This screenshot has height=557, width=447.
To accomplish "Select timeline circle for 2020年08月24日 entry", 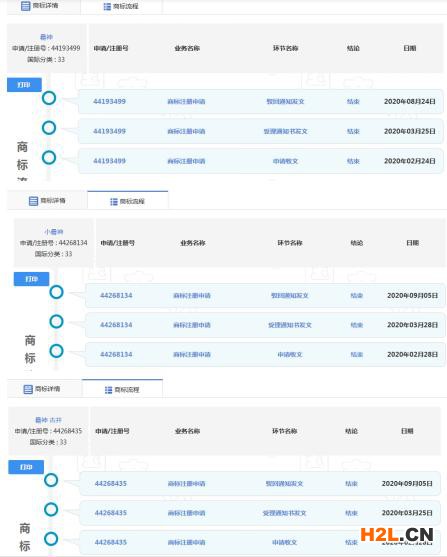I will click(x=49, y=98).
